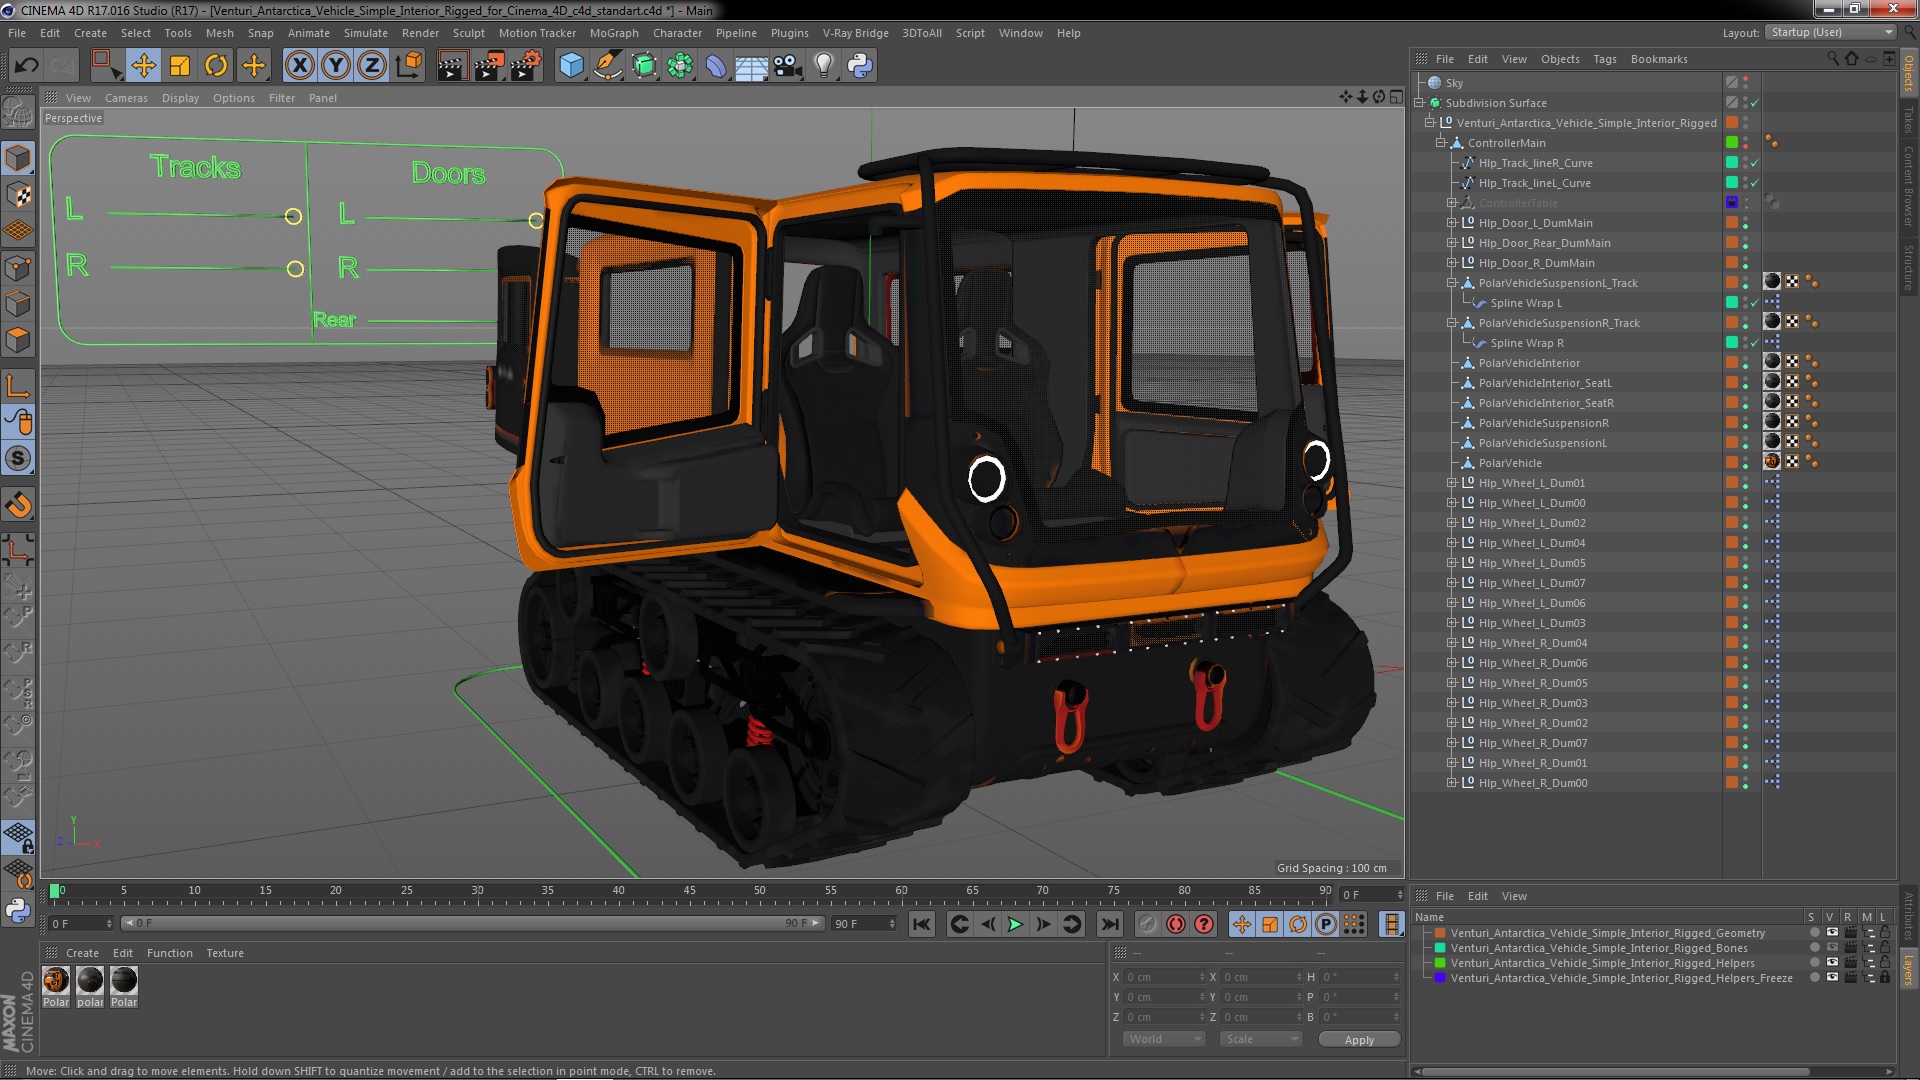1920x1080 pixels.
Task: Add a Cube primitive object
Action: pos(571,66)
